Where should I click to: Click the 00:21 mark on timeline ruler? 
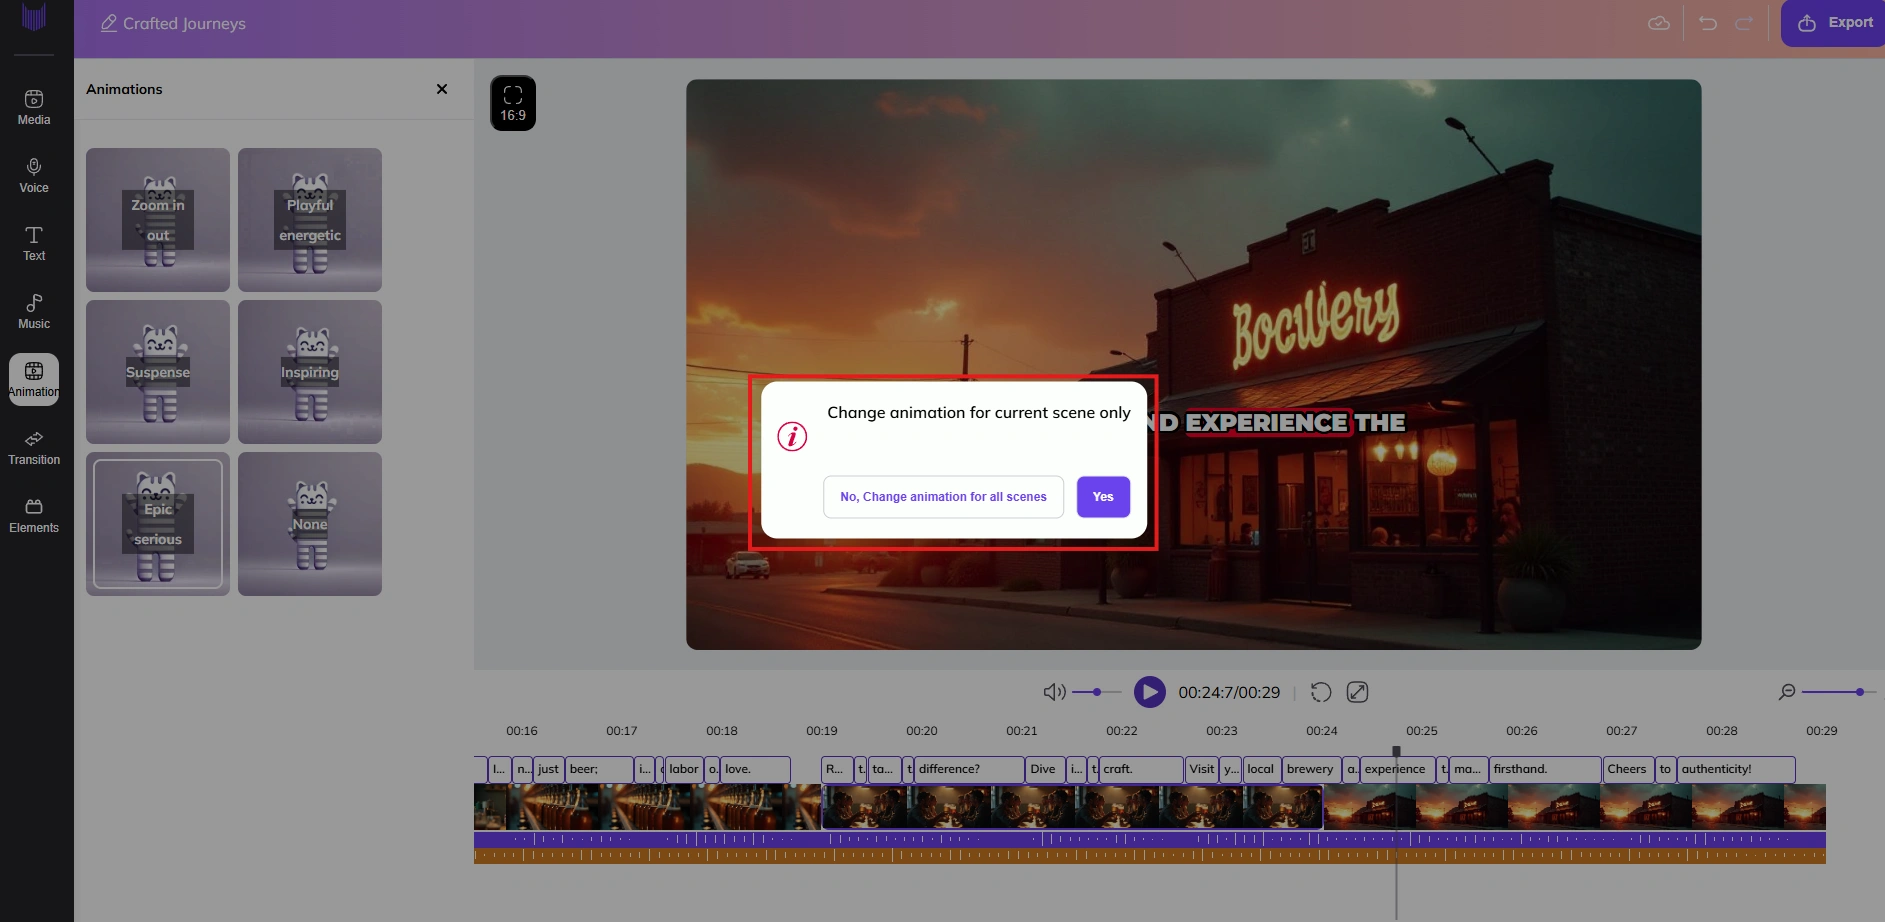point(1022,731)
